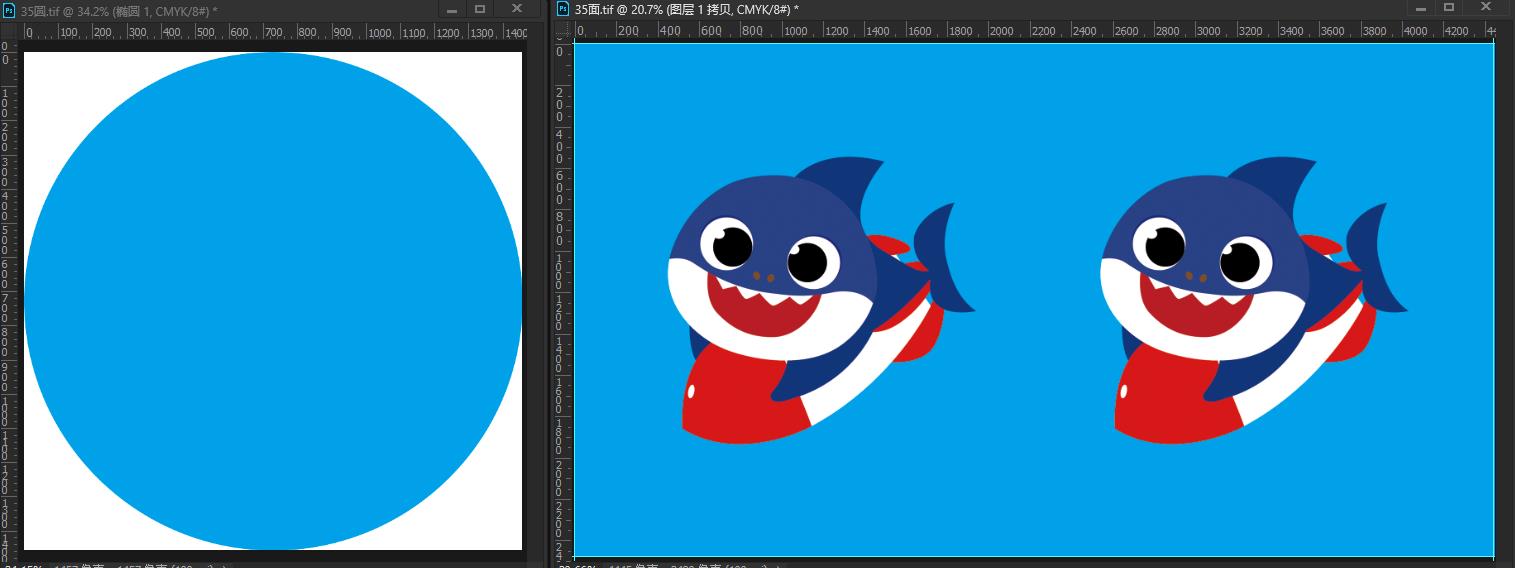Click the vertical ruler of 35面.tif window

(564, 298)
